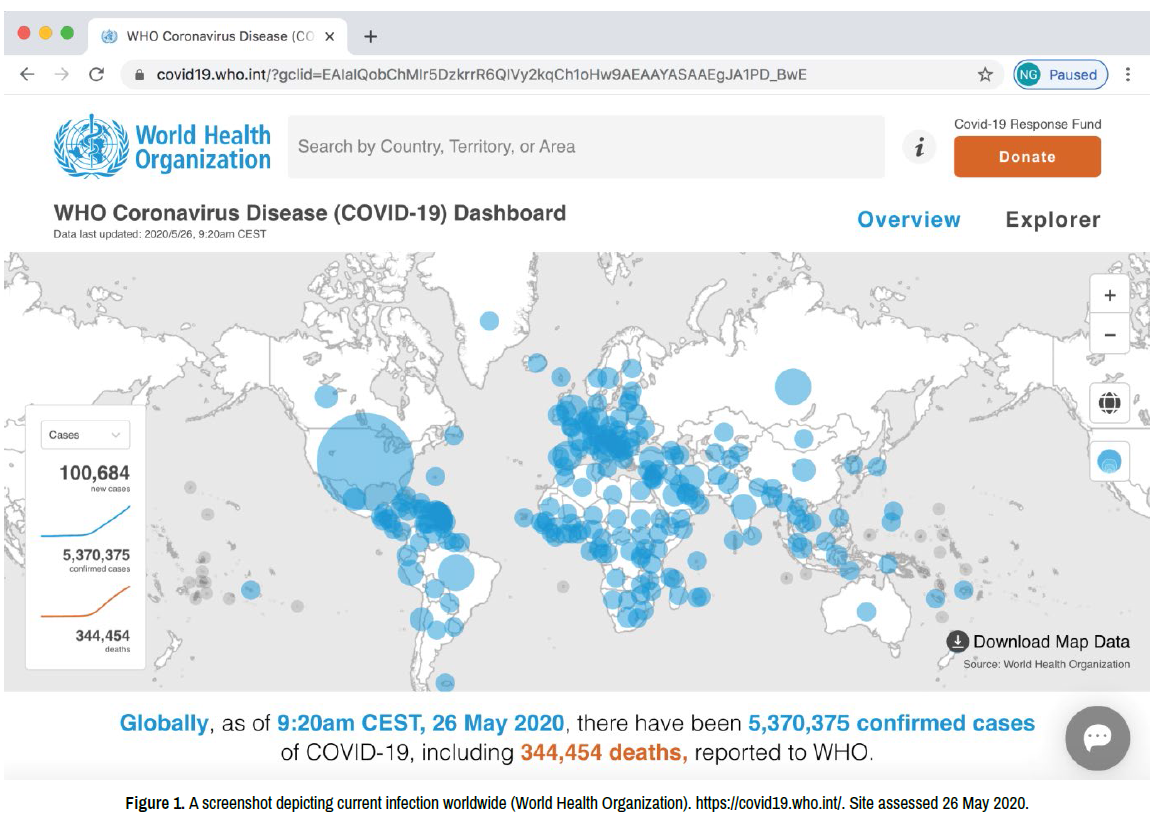
Task: Go forward in browser history
Action: click(x=61, y=74)
